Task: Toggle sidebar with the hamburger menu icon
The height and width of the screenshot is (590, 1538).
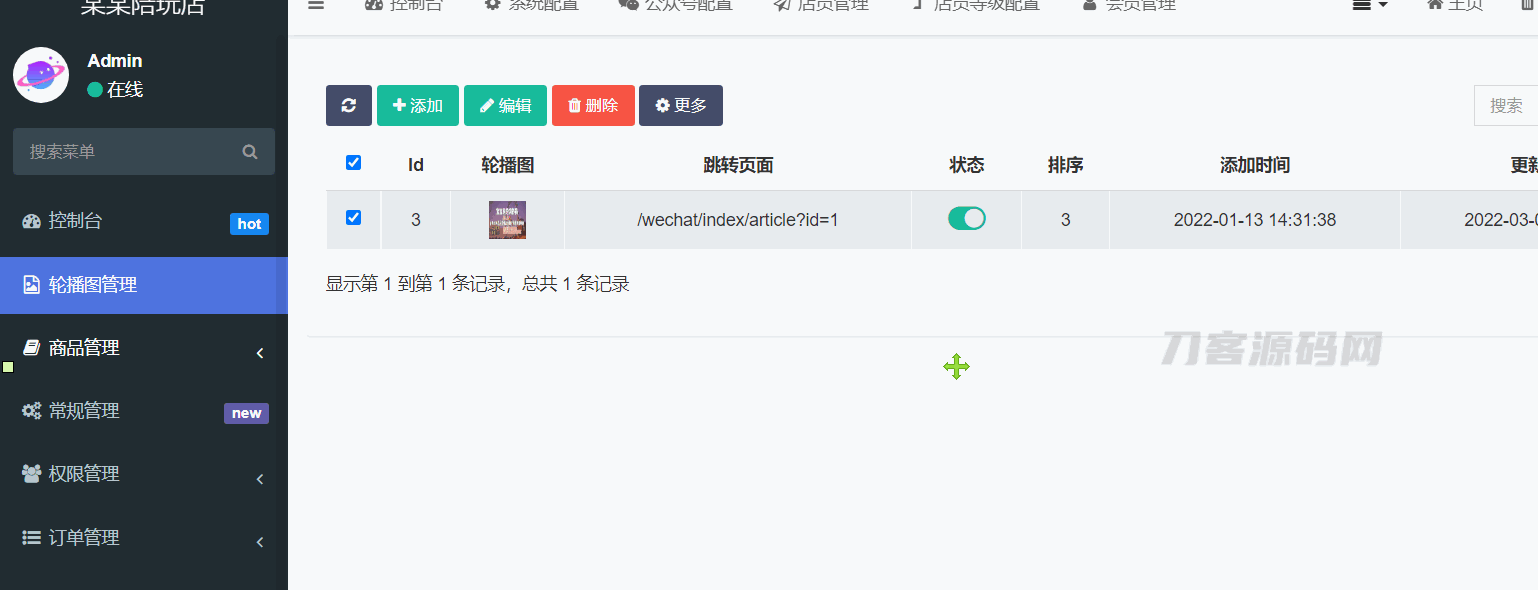Action: click(x=316, y=5)
